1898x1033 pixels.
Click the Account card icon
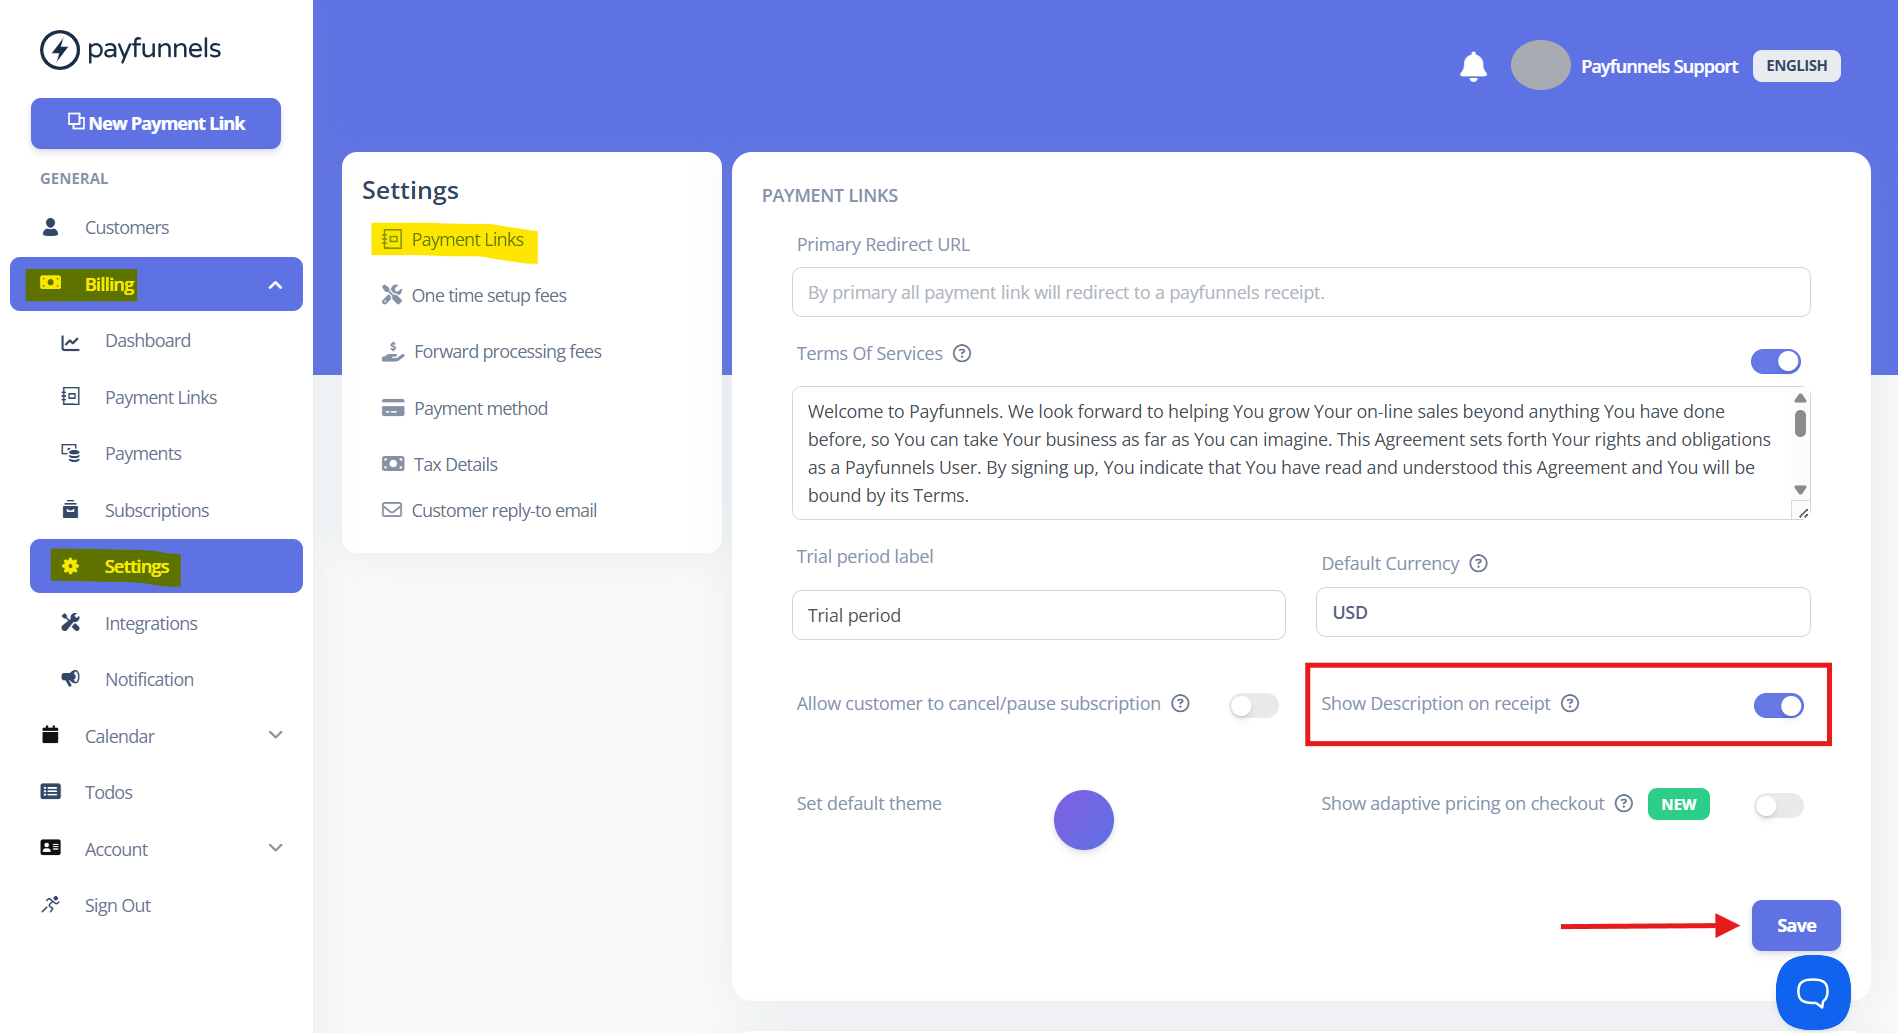coord(50,847)
